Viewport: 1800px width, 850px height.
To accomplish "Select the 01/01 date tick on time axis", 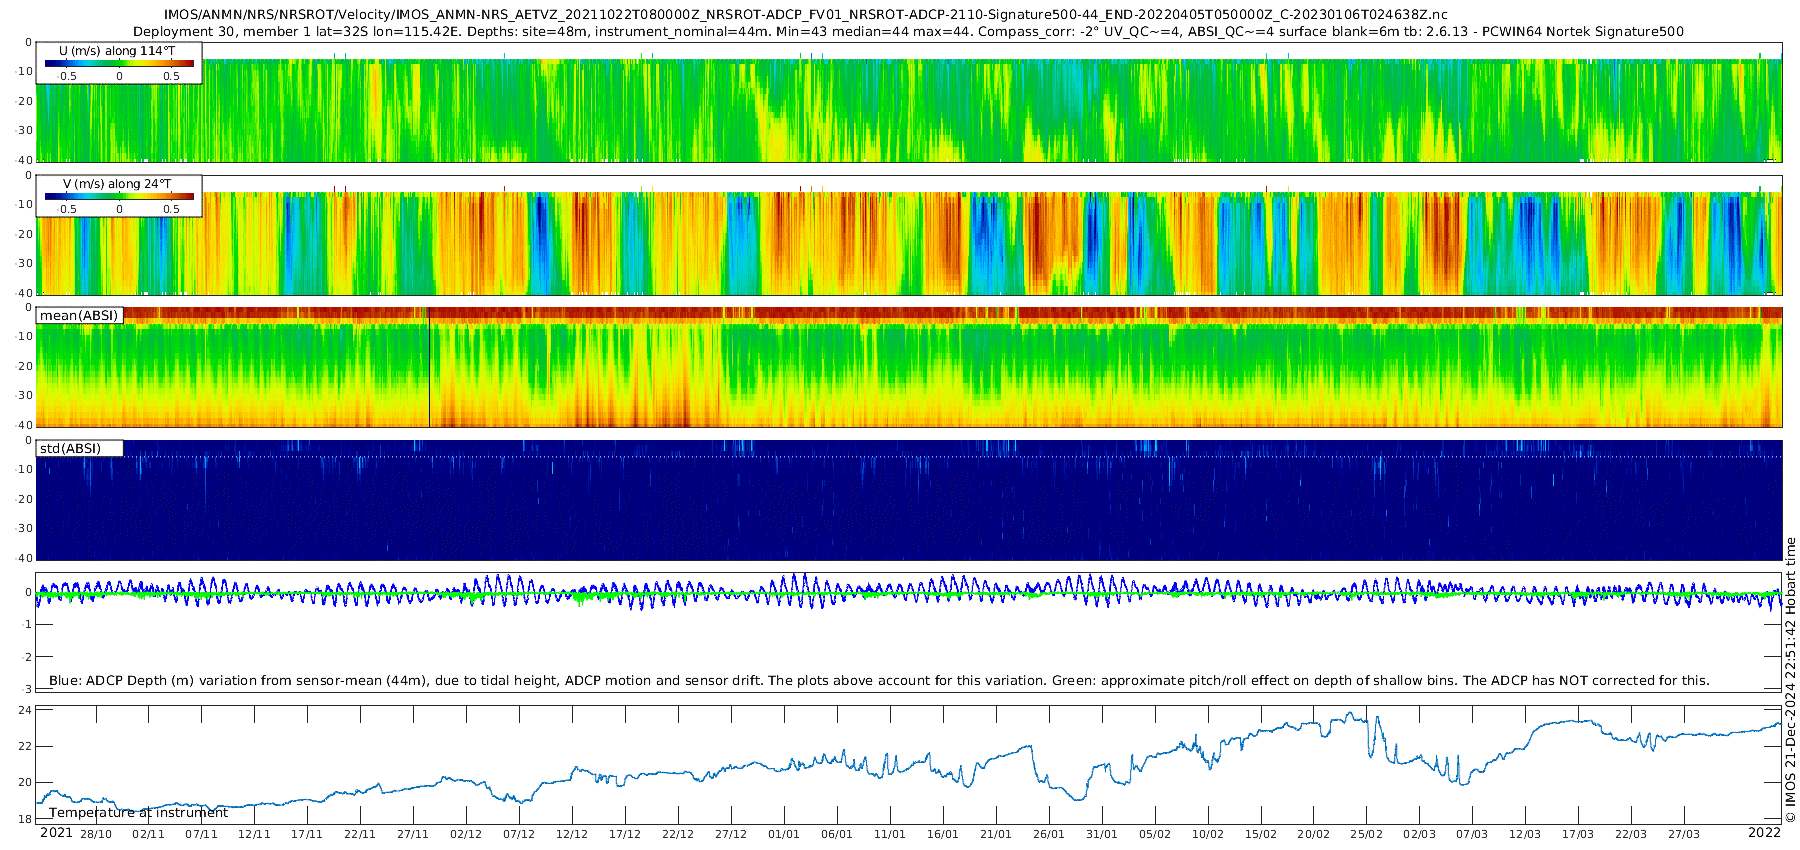I will click(x=784, y=834).
